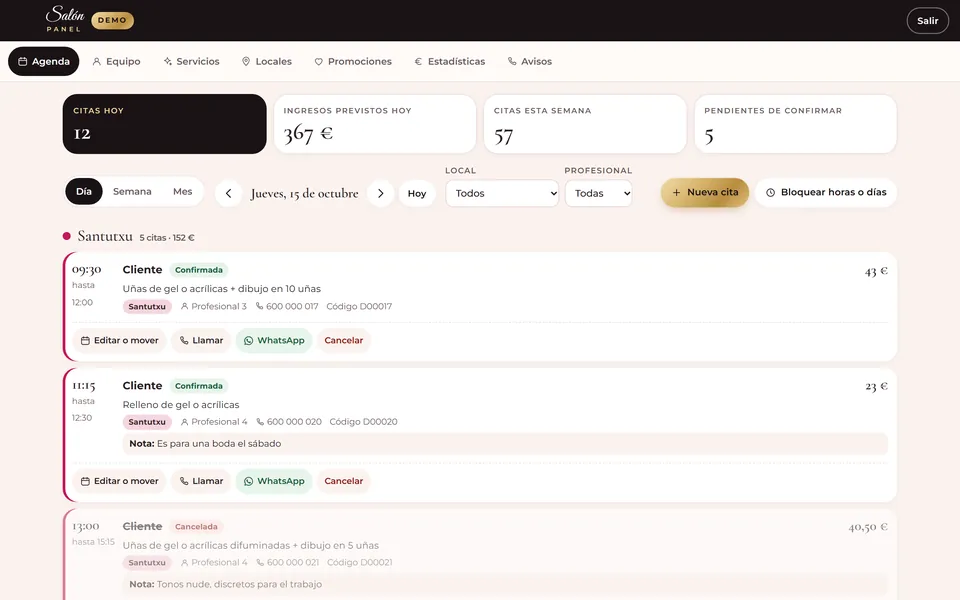Viewport: 960px width, 600px height.
Task: Click the Confirmada badge on 09:30 appointment
Action: pos(199,270)
